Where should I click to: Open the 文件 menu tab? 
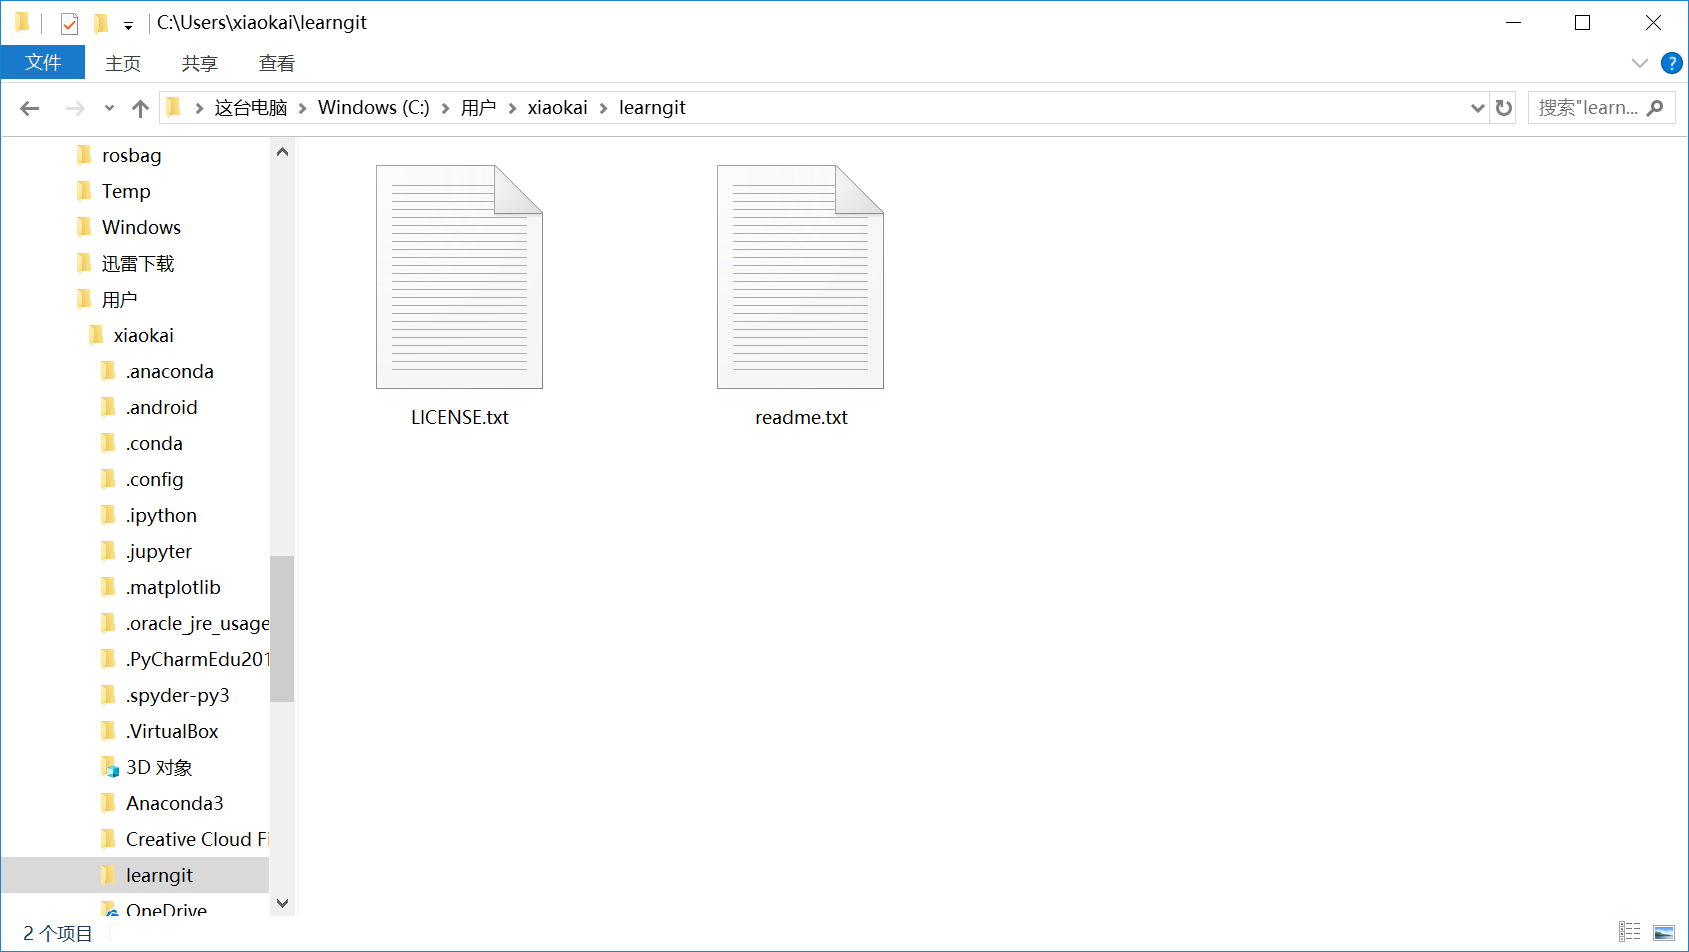(43, 62)
